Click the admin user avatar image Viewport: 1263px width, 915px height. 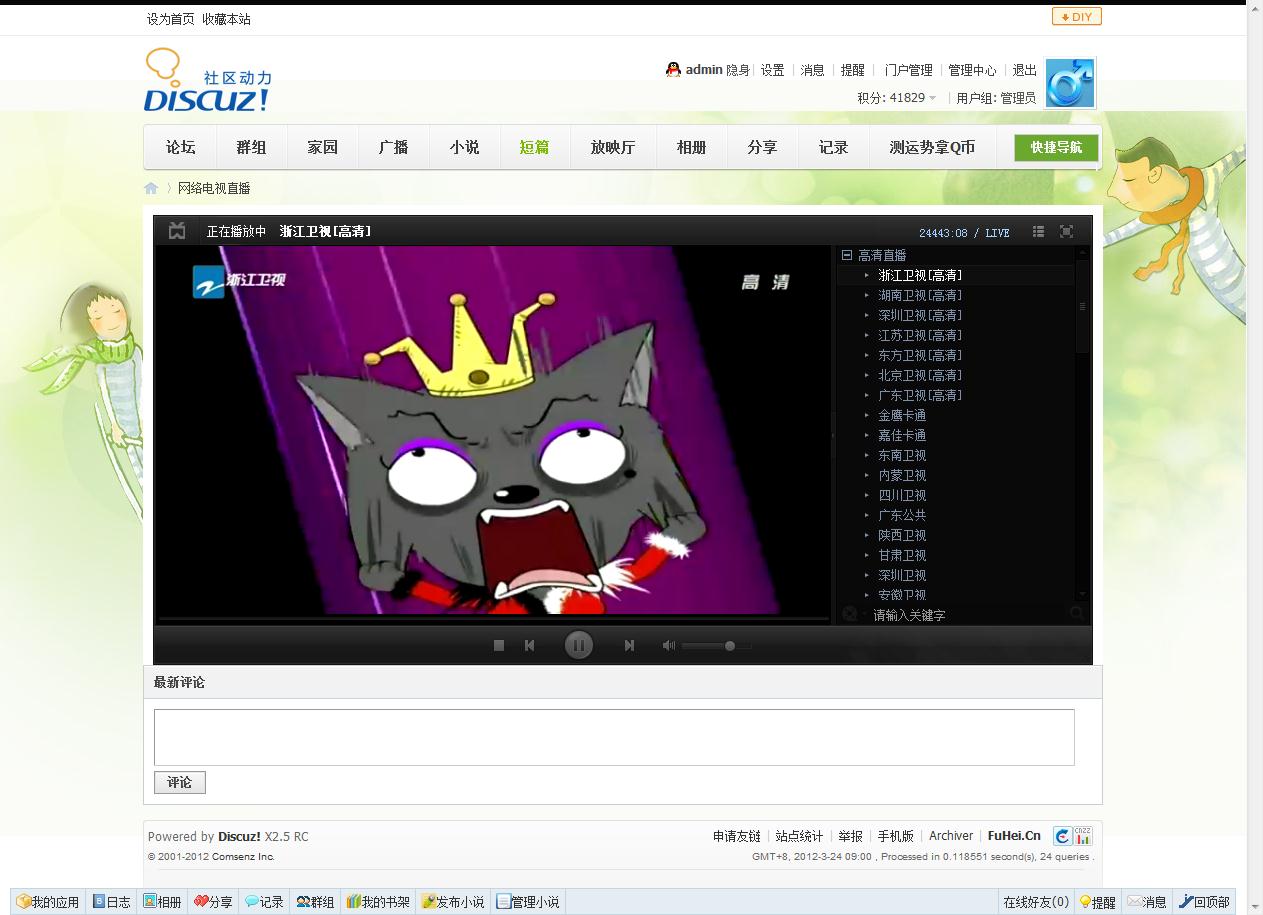(1070, 83)
